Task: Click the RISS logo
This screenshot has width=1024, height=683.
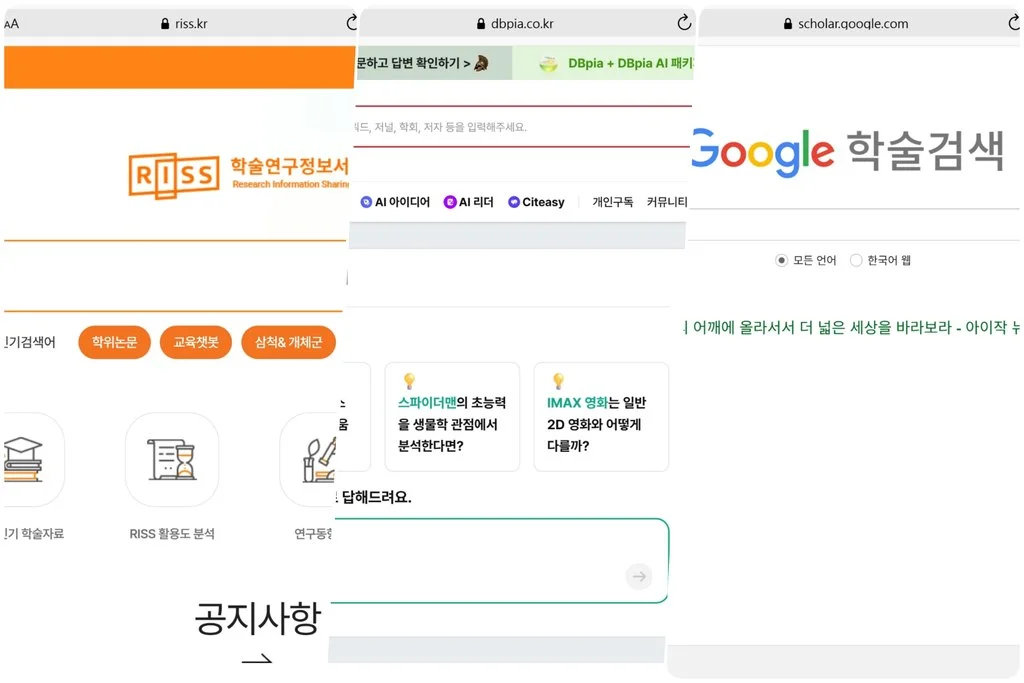Action: (174, 175)
